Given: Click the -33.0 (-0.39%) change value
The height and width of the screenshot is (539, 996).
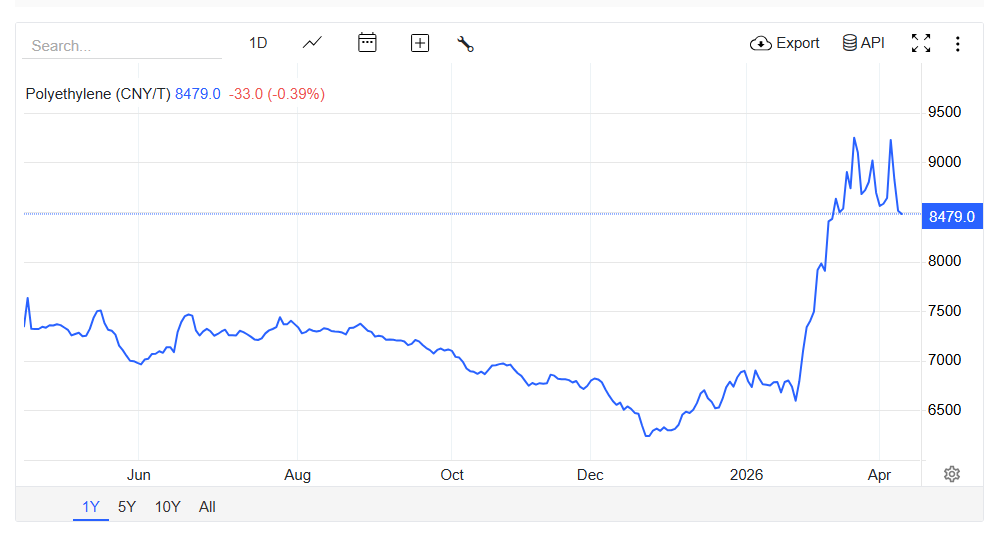Looking at the screenshot, I should (277, 94).
